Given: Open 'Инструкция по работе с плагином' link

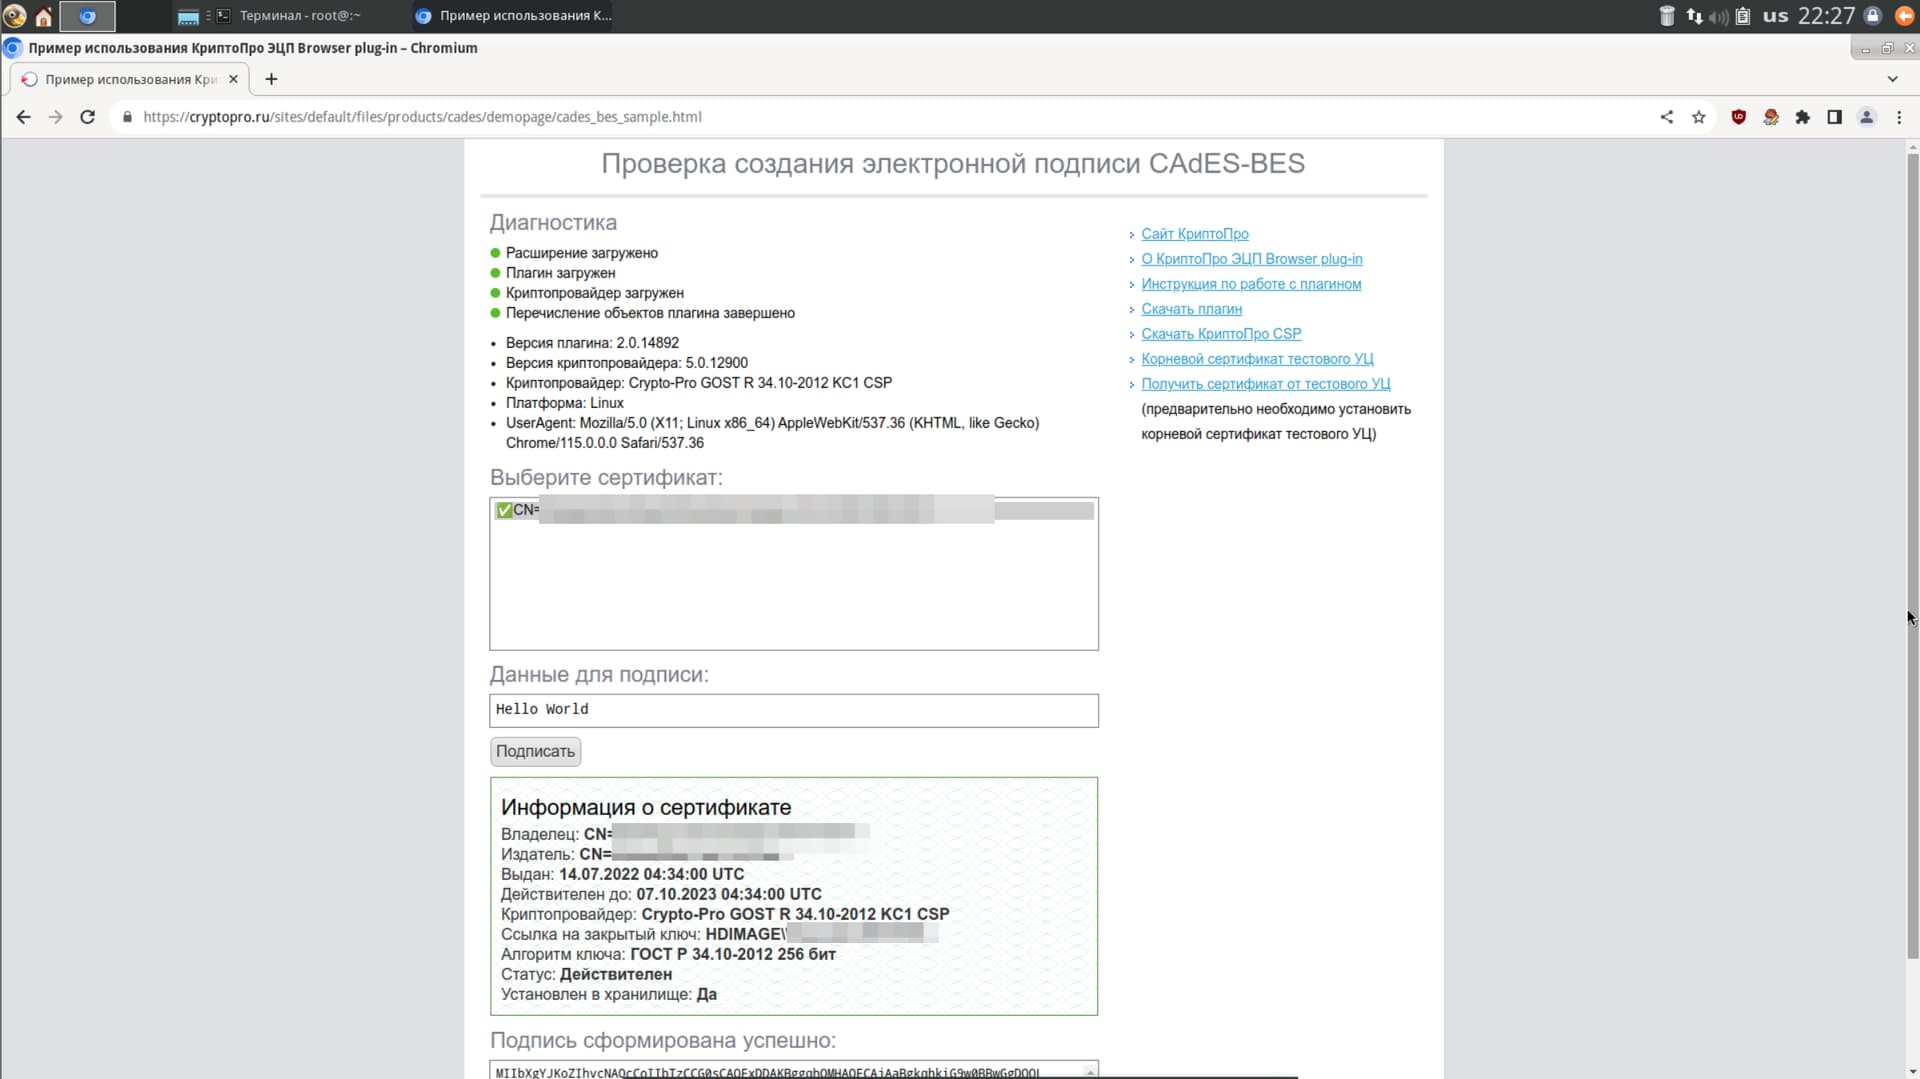Looking at the screenshot, I should (x=1251, y=284).
